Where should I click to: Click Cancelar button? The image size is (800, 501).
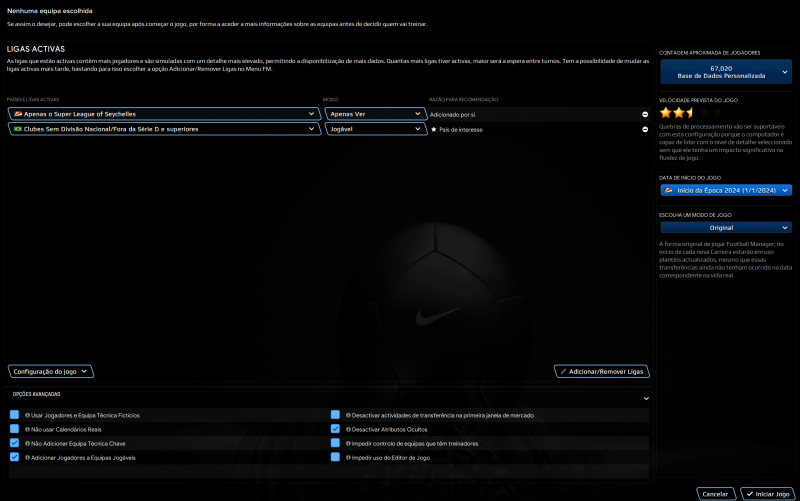(x=715, y=494)
